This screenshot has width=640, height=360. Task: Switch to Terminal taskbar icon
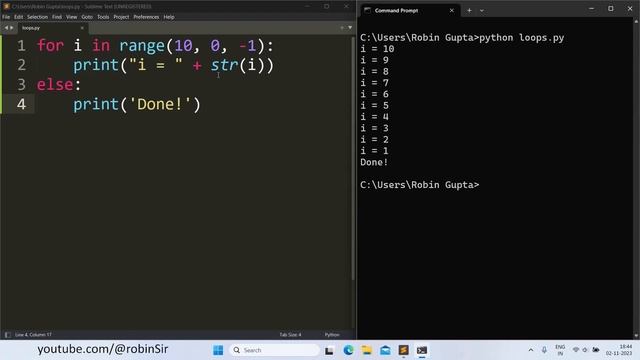point(422,350)
